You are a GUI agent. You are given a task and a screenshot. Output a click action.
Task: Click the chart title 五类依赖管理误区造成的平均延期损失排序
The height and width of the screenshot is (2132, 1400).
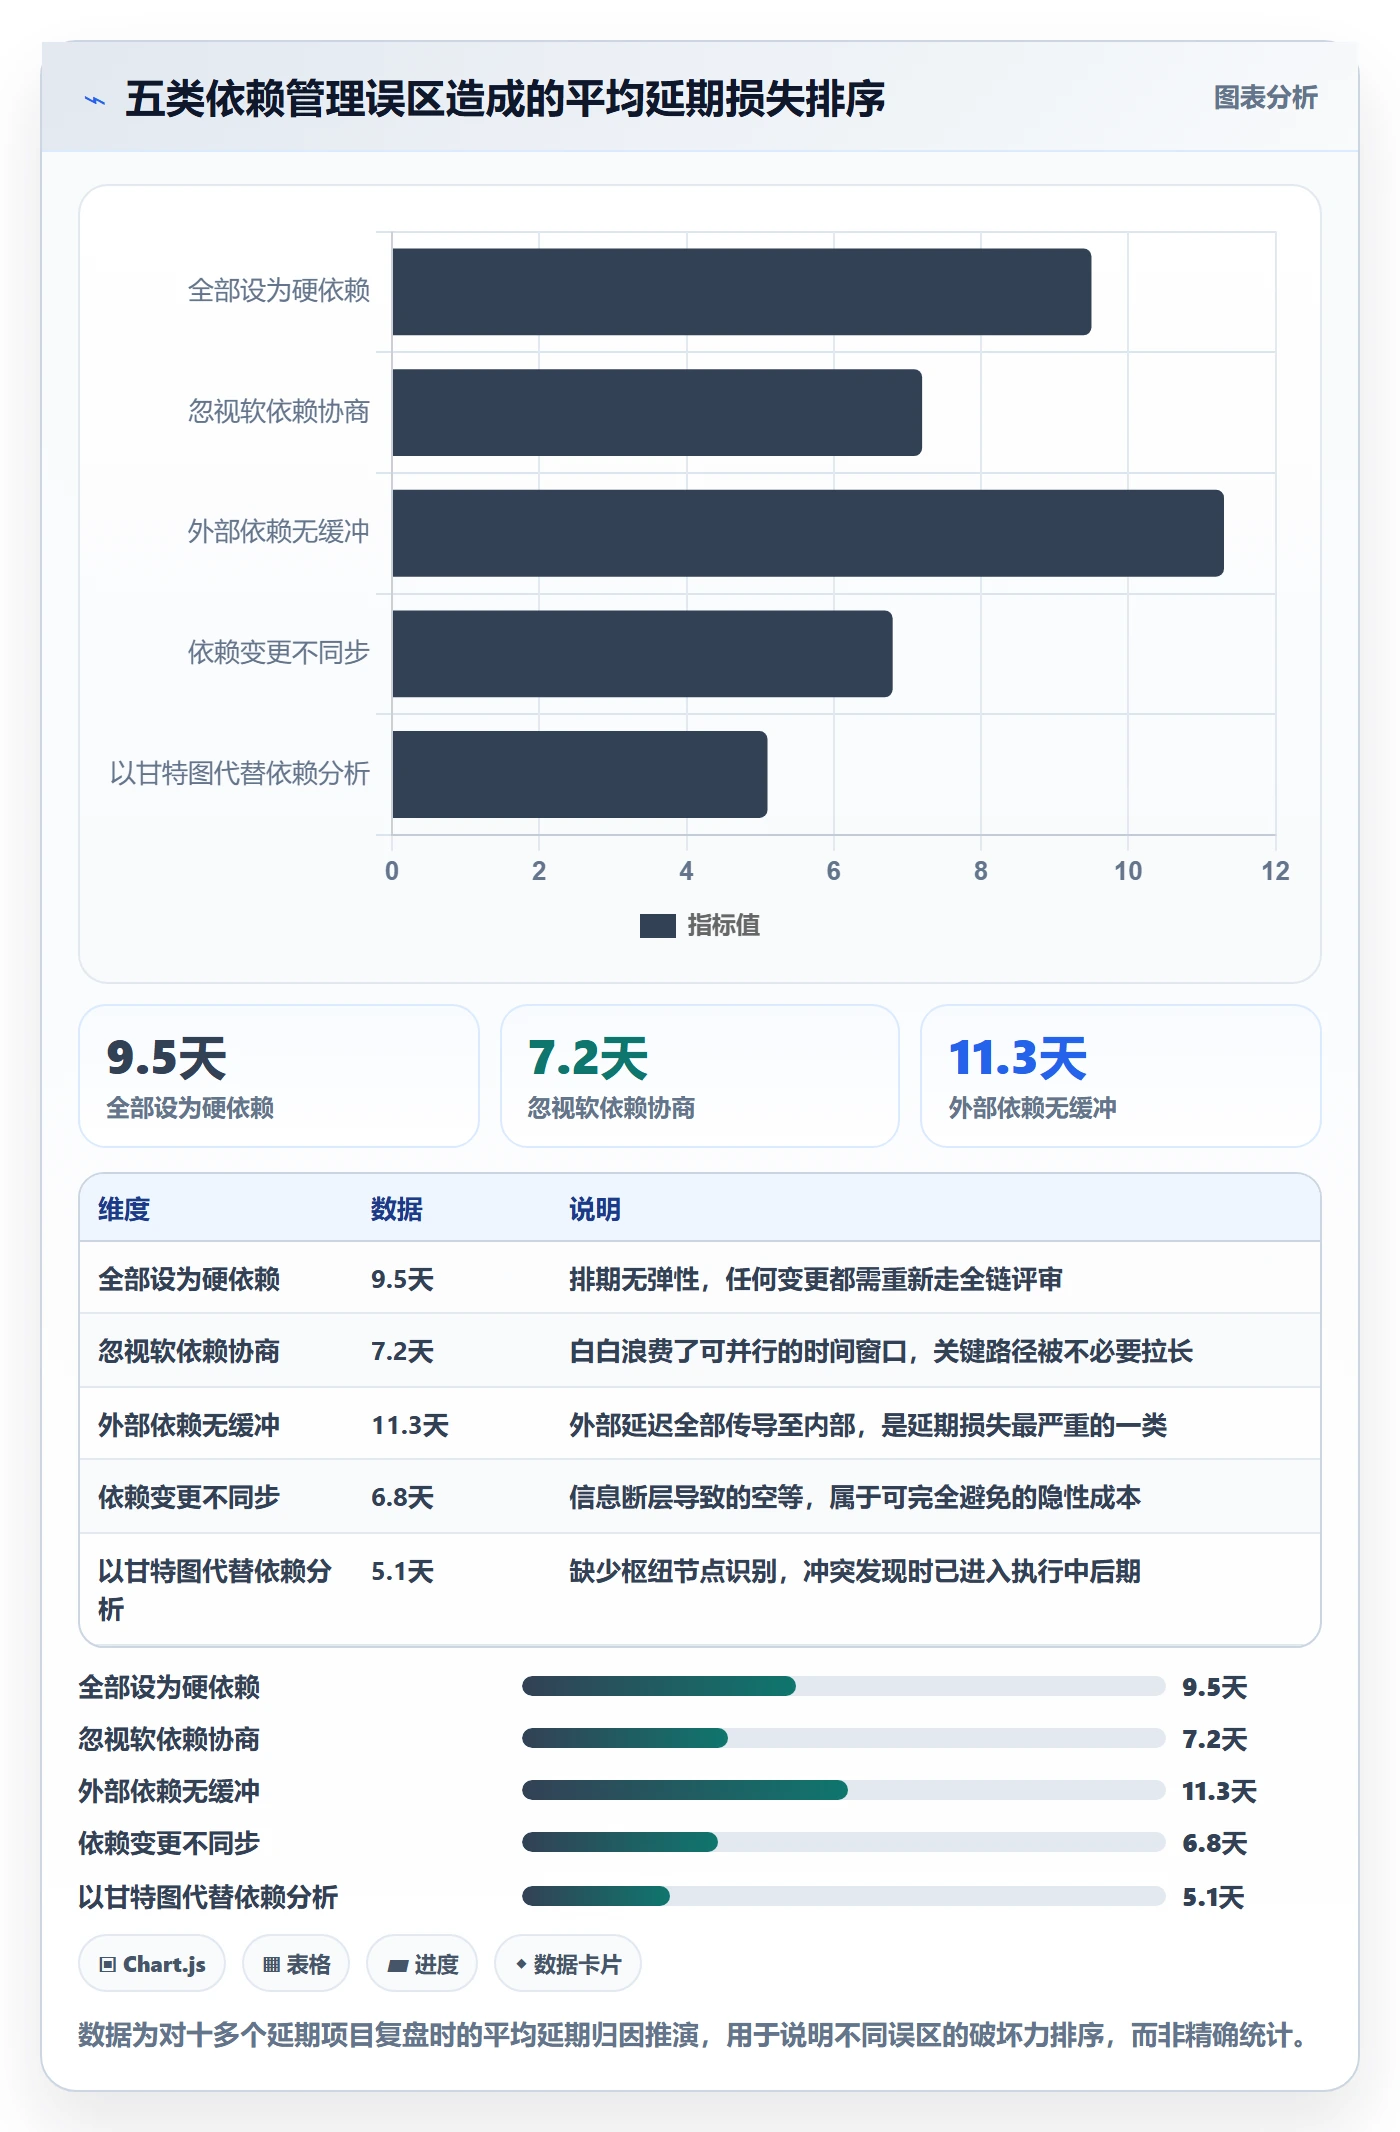coord(505,99)
